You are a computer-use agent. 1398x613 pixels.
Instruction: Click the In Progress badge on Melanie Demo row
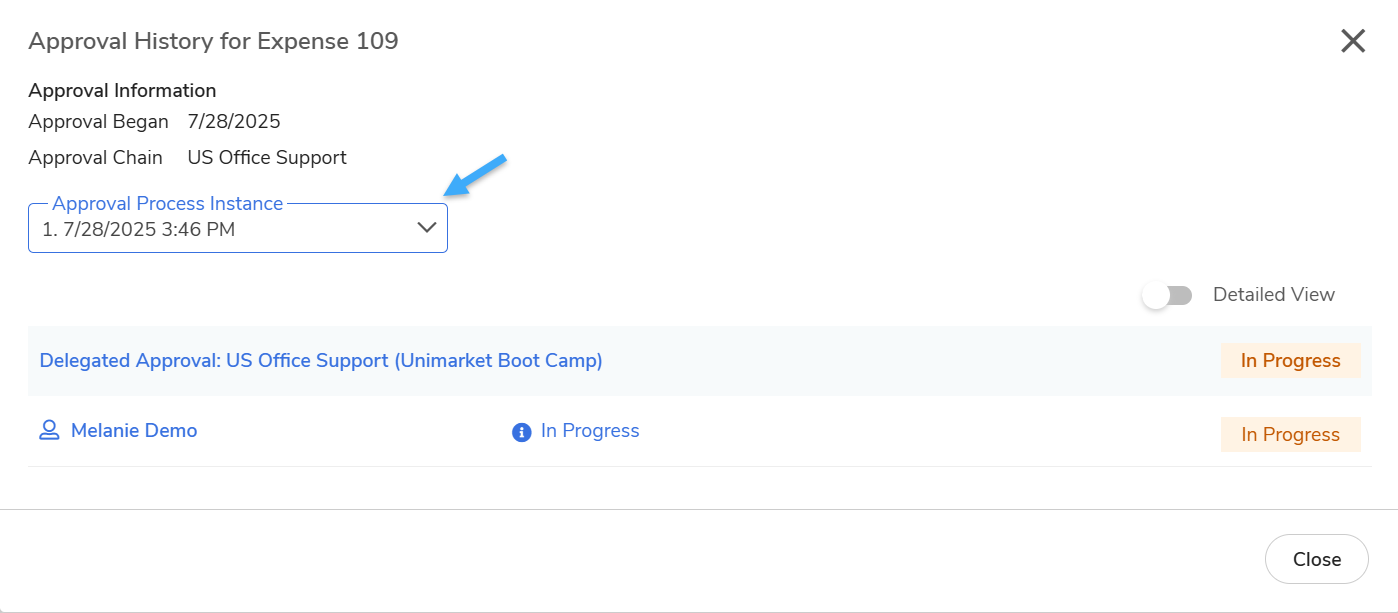pyautogui.click(x=1290, y=435)
